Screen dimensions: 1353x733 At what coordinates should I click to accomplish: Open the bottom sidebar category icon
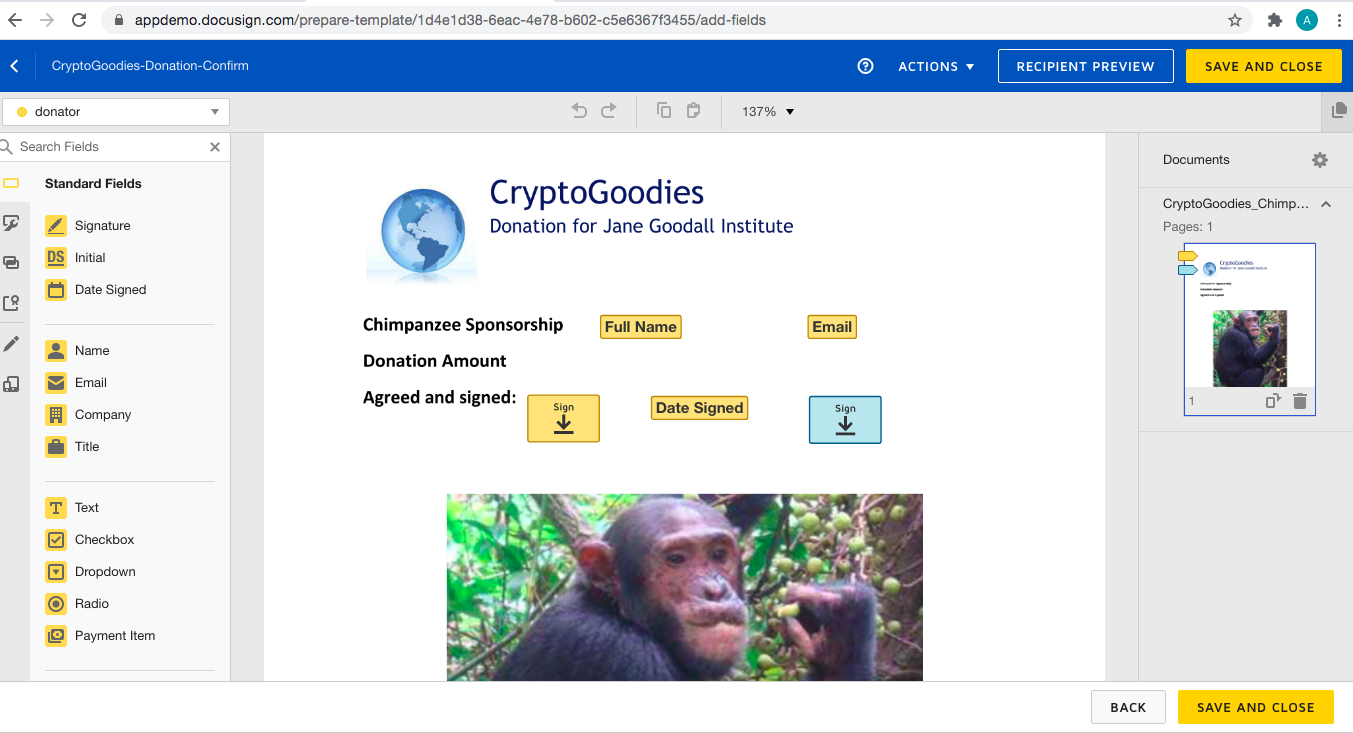pyautogui.click(x=11, y=384)
